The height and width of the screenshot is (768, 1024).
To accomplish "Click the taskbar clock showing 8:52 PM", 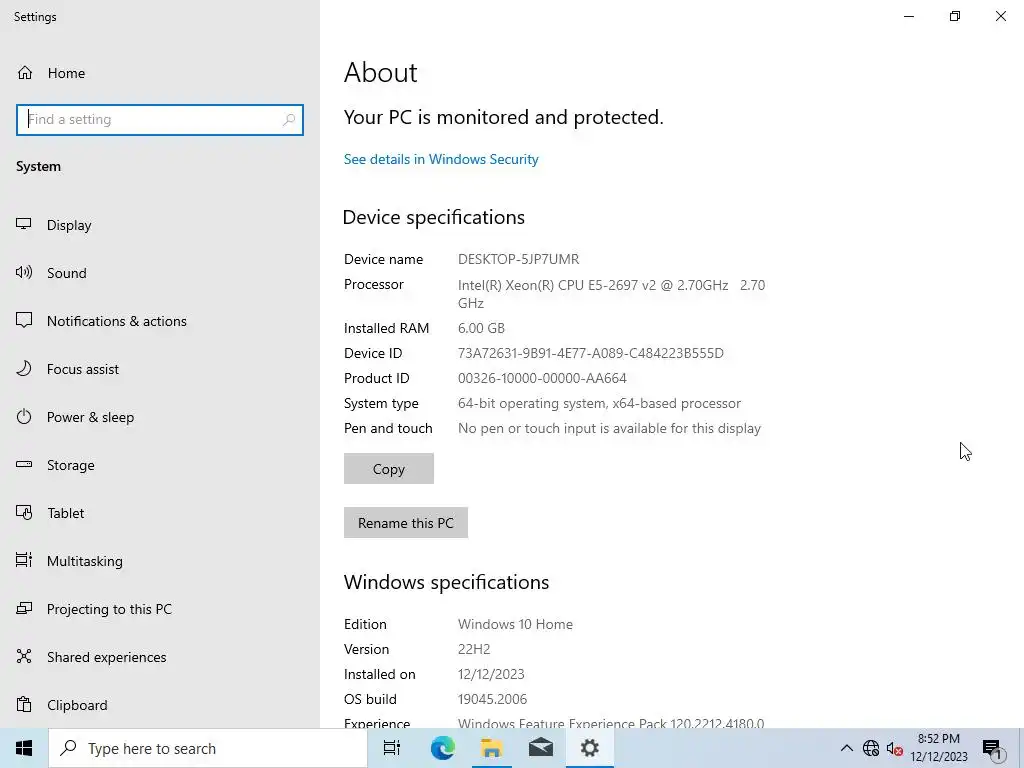I will [x=938, y=748].
